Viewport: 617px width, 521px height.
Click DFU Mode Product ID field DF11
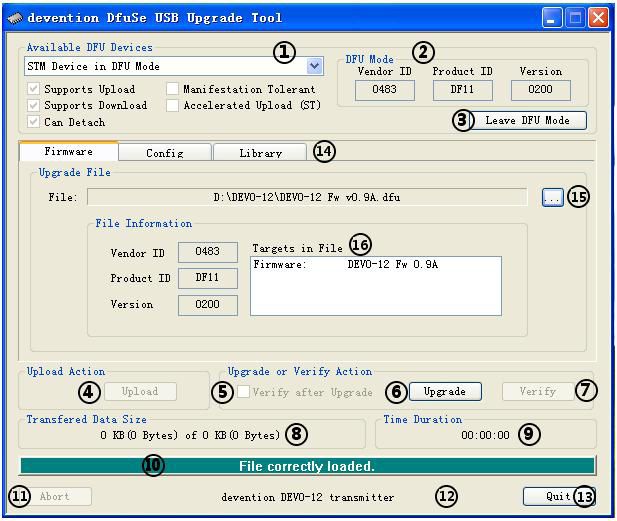tap(462, 90)
